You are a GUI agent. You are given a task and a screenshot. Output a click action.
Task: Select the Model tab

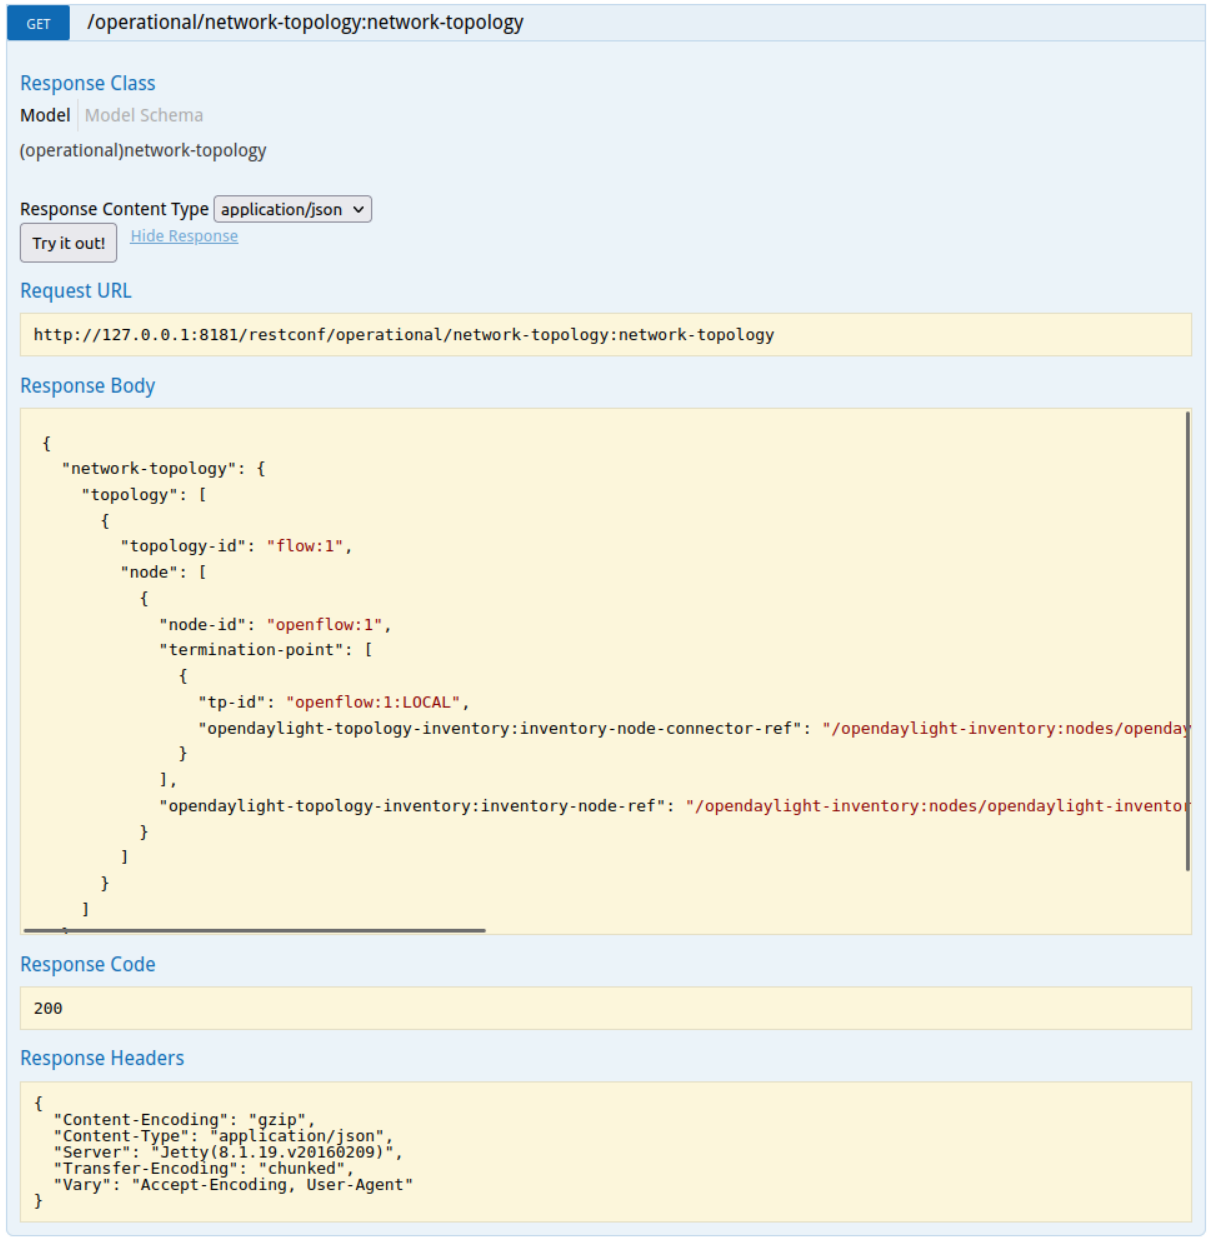click(x=45, y=115)
